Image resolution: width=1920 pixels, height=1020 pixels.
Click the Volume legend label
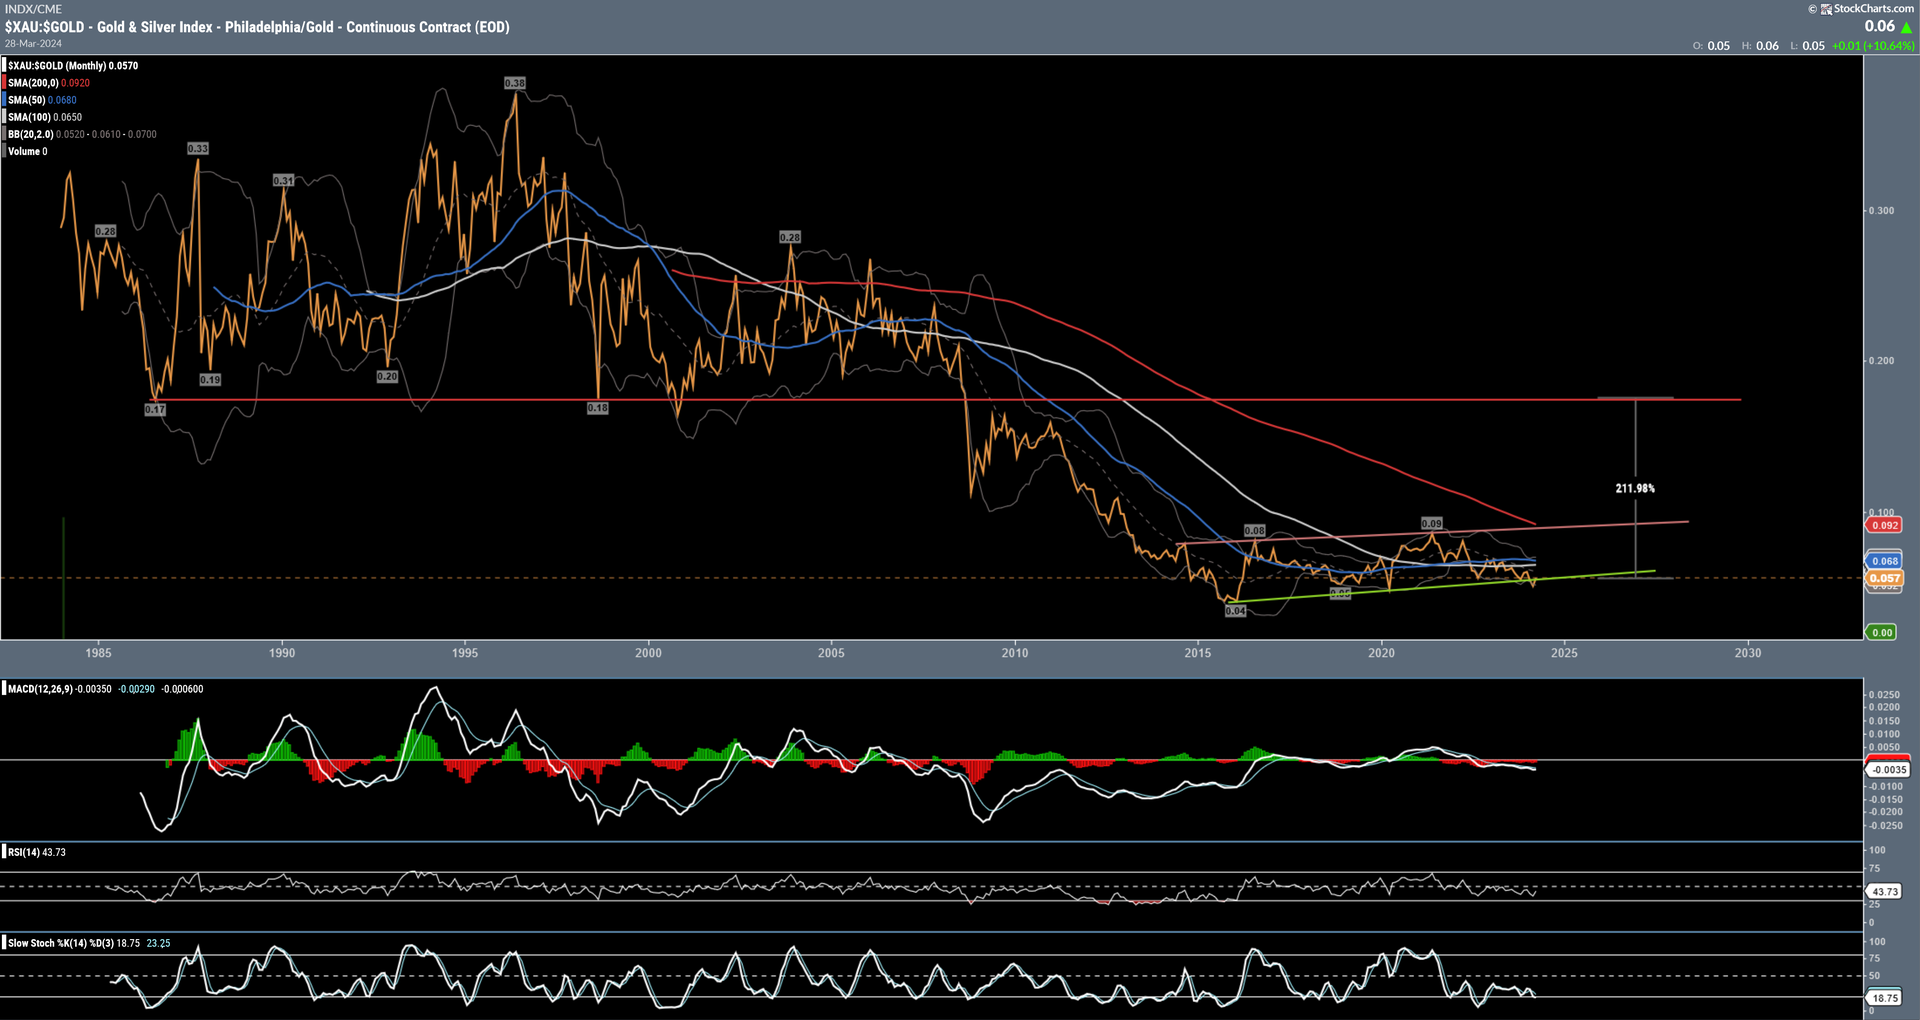coord(24,151)
